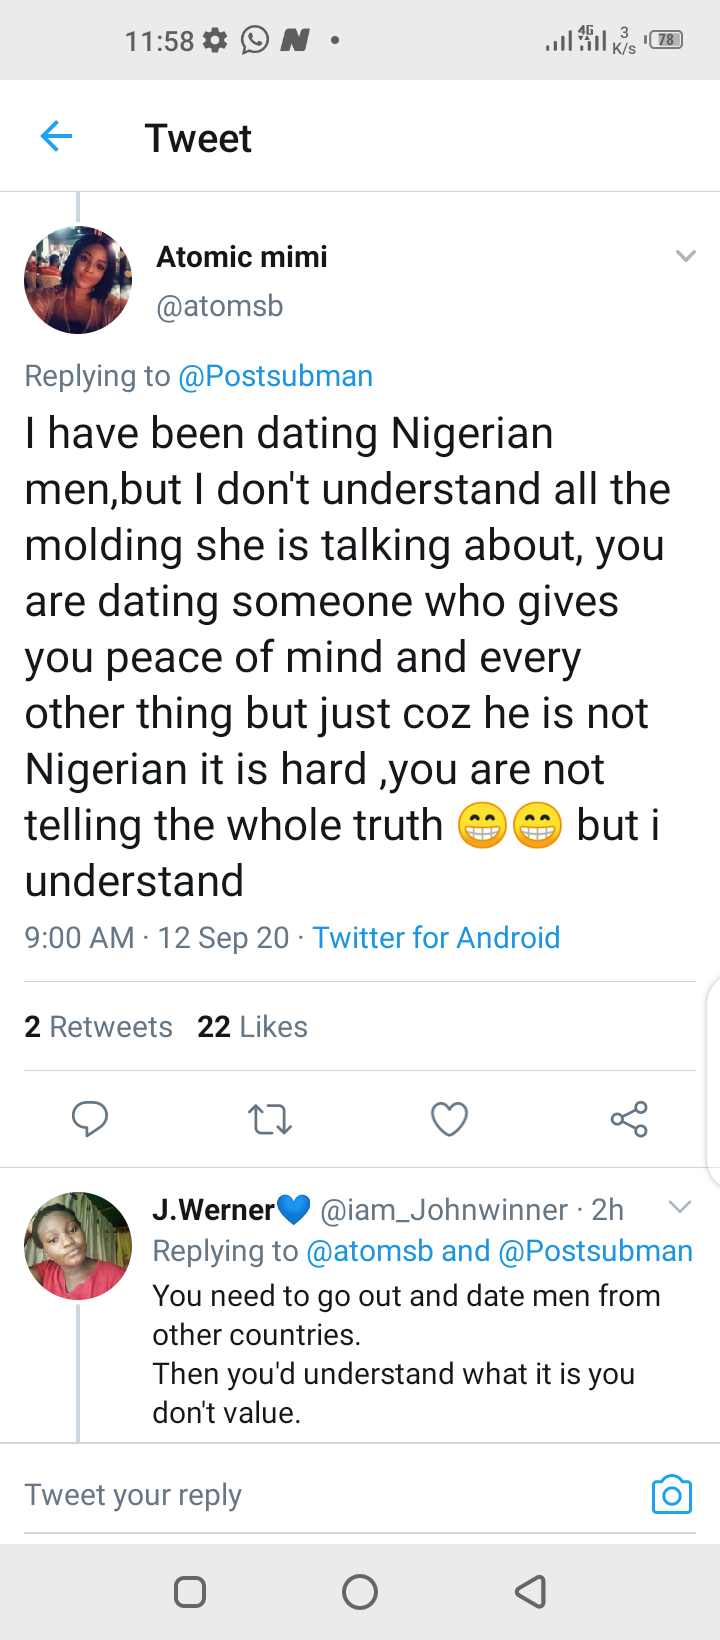Screen dimensions: 720x1640
Task: Tap the share icon
Action: pos(629,1119)
